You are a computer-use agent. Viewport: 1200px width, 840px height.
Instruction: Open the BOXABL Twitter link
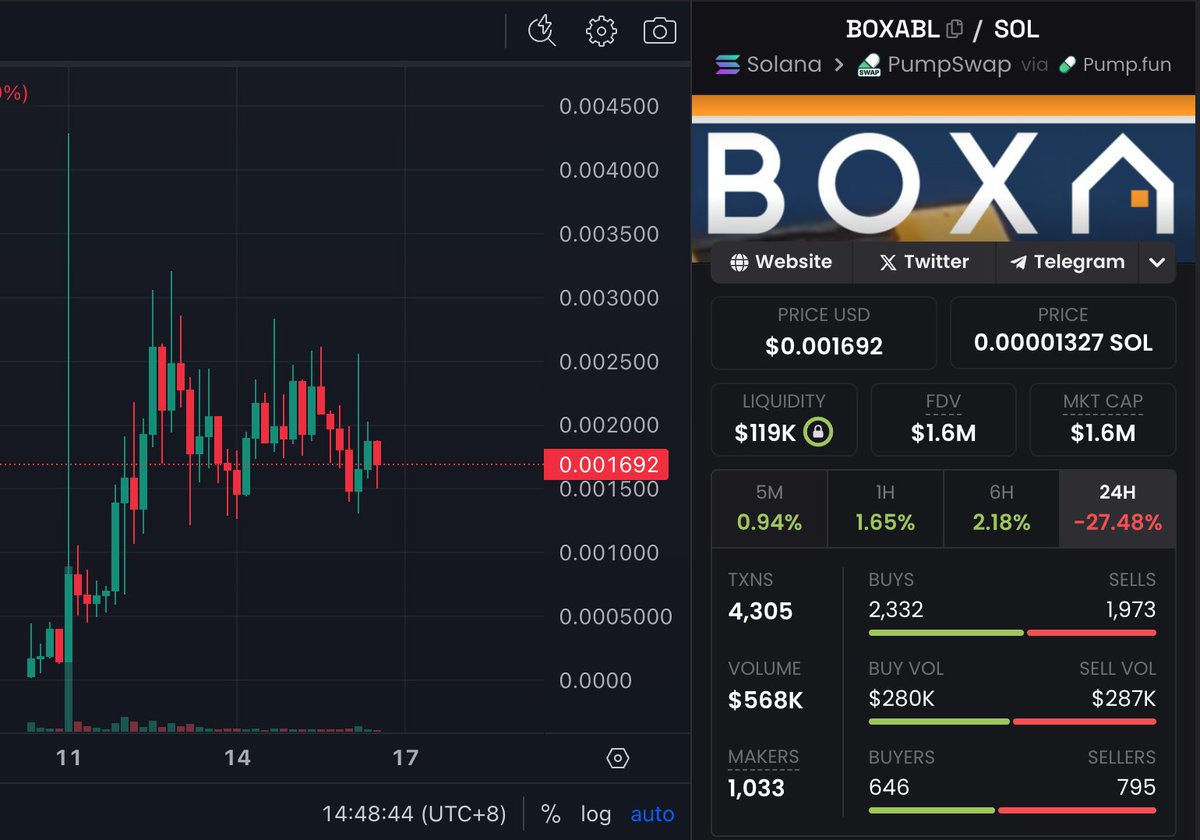pyautogui.click(x=924, y=262)
